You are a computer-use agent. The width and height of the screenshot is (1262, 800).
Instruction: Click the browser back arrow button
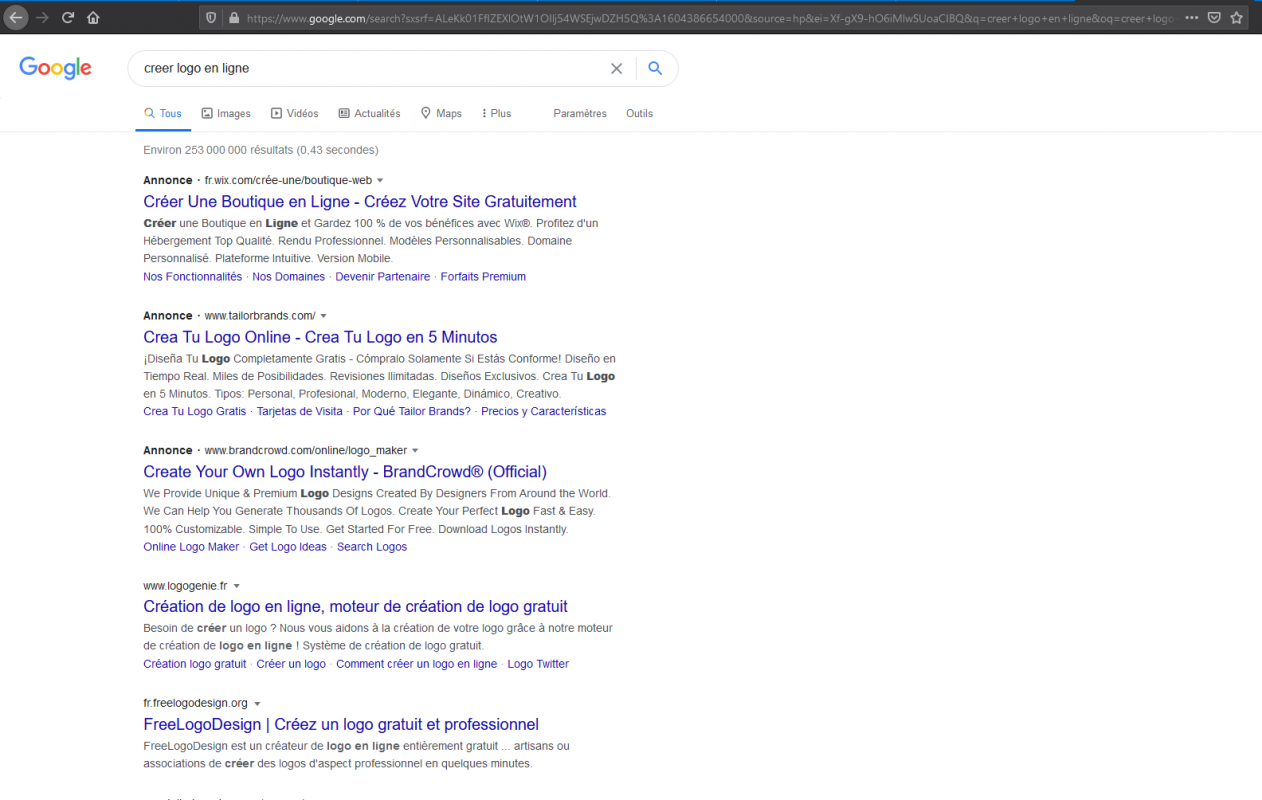[x=16, y=17]
